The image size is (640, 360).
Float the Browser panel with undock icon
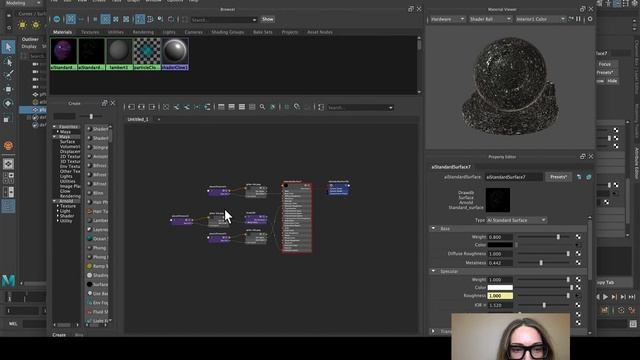411,9
